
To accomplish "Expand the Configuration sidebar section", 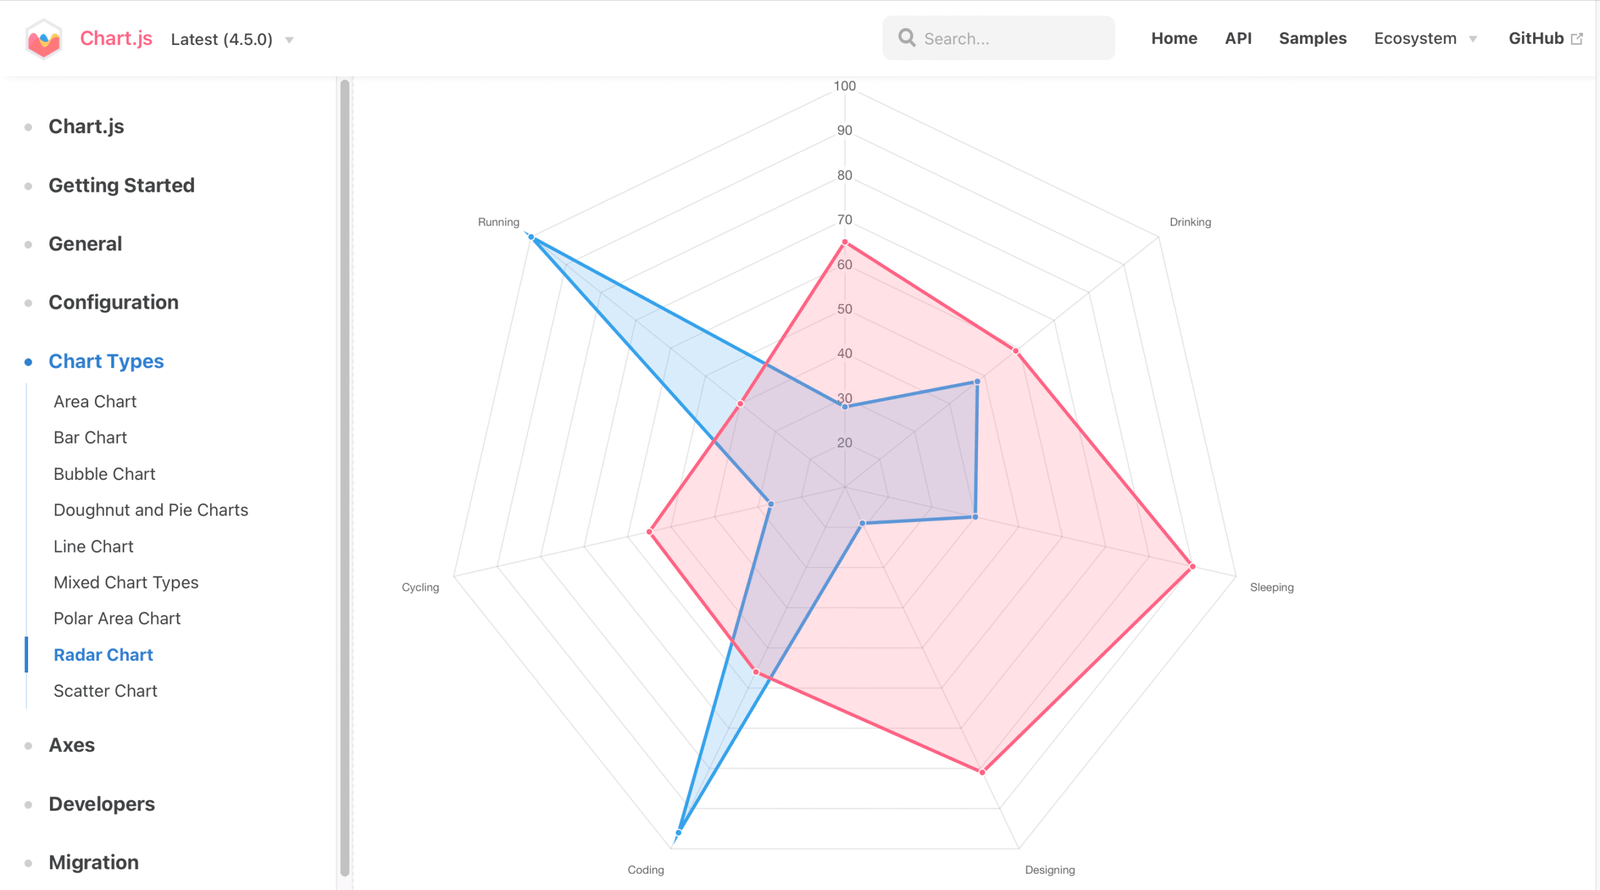I will [x=113, y=302].
